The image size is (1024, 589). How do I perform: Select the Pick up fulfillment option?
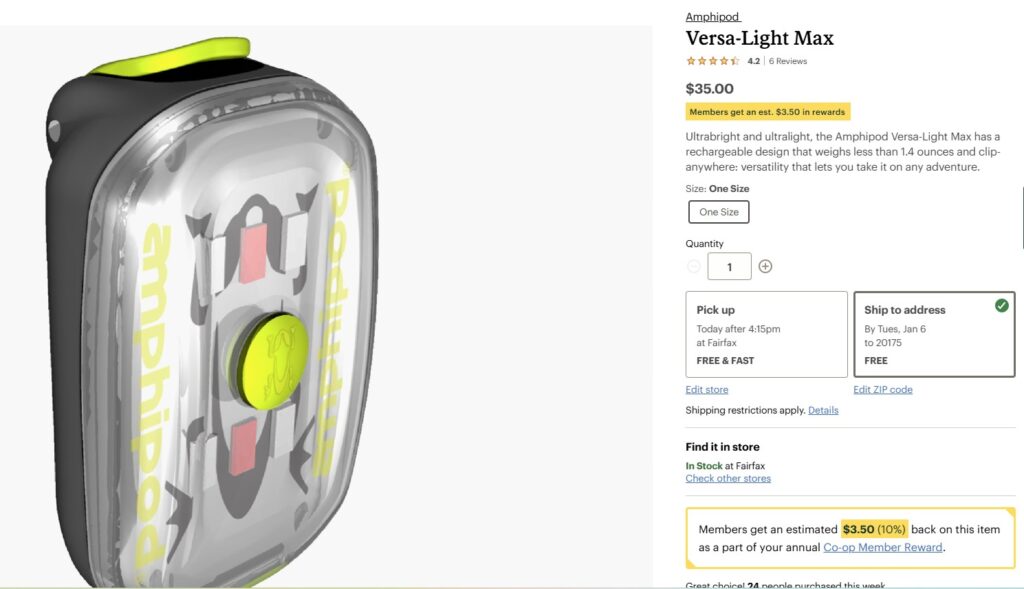click(x=766, y=334)
